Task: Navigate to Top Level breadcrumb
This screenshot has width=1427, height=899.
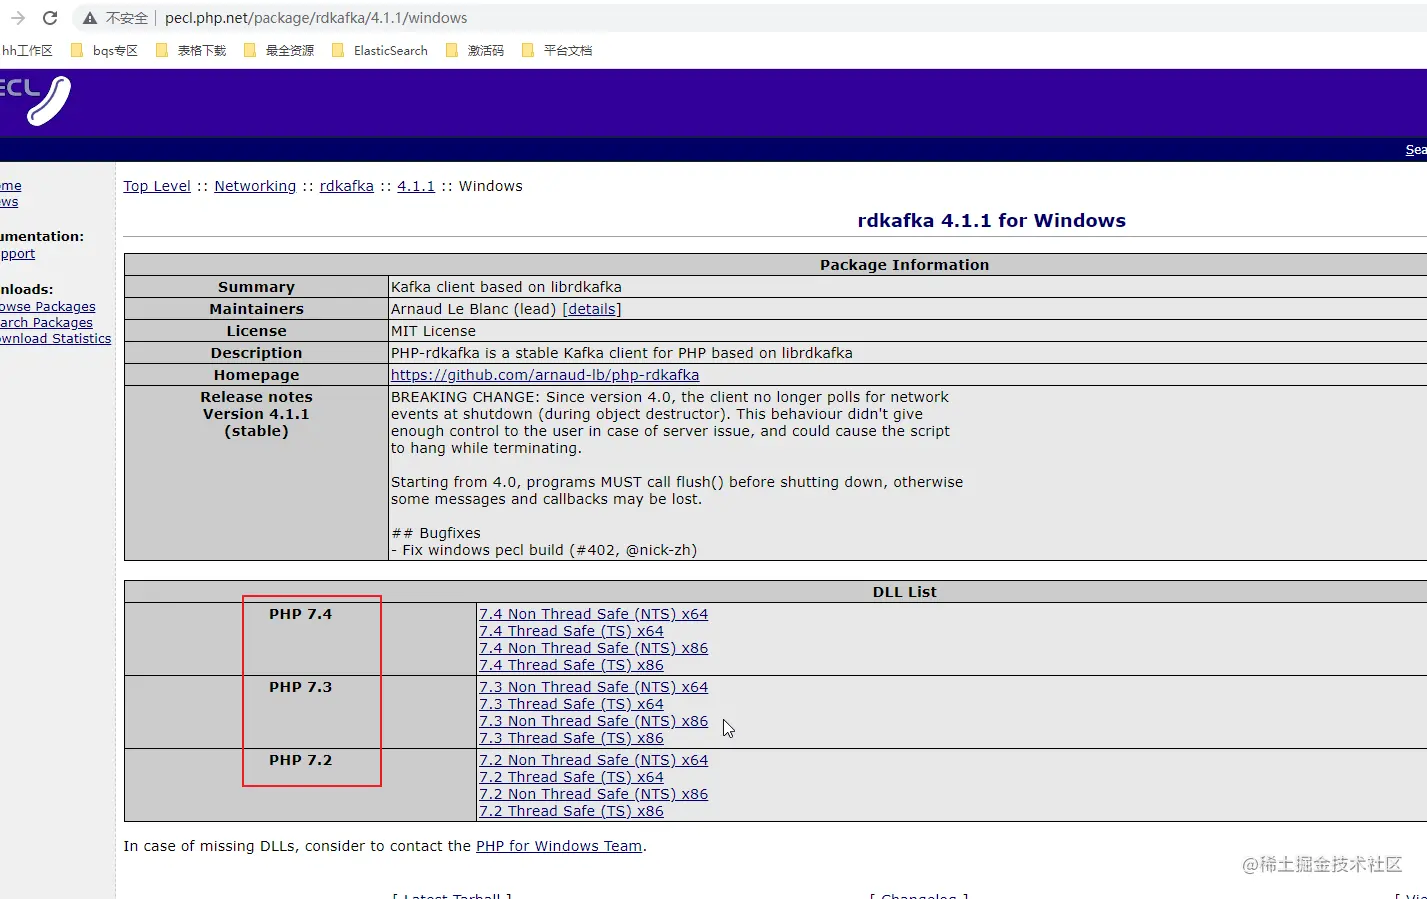Action: (156, 185)
